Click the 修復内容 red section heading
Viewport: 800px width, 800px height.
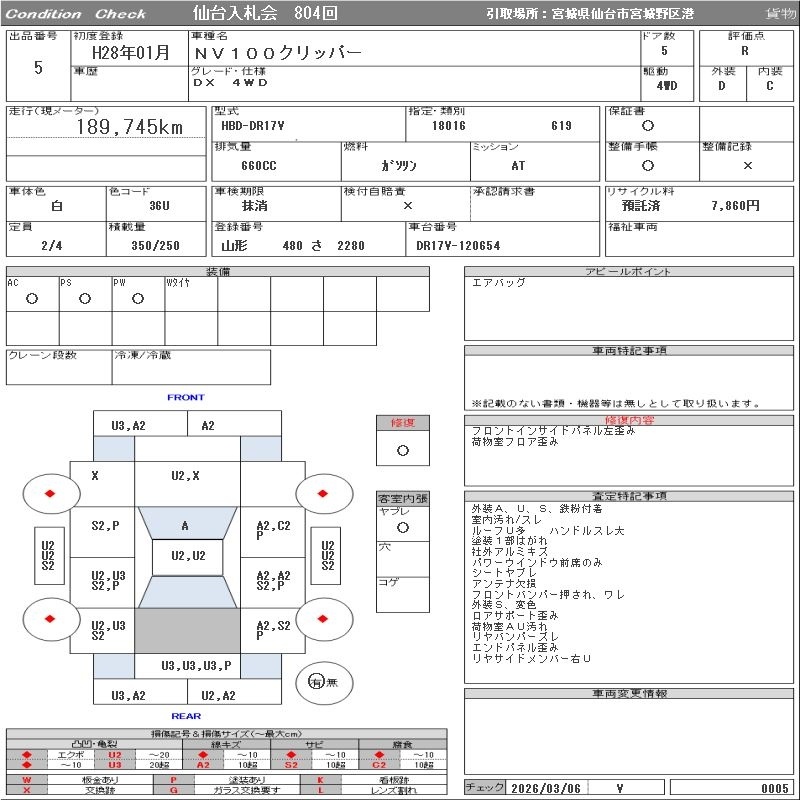(629, 421)
